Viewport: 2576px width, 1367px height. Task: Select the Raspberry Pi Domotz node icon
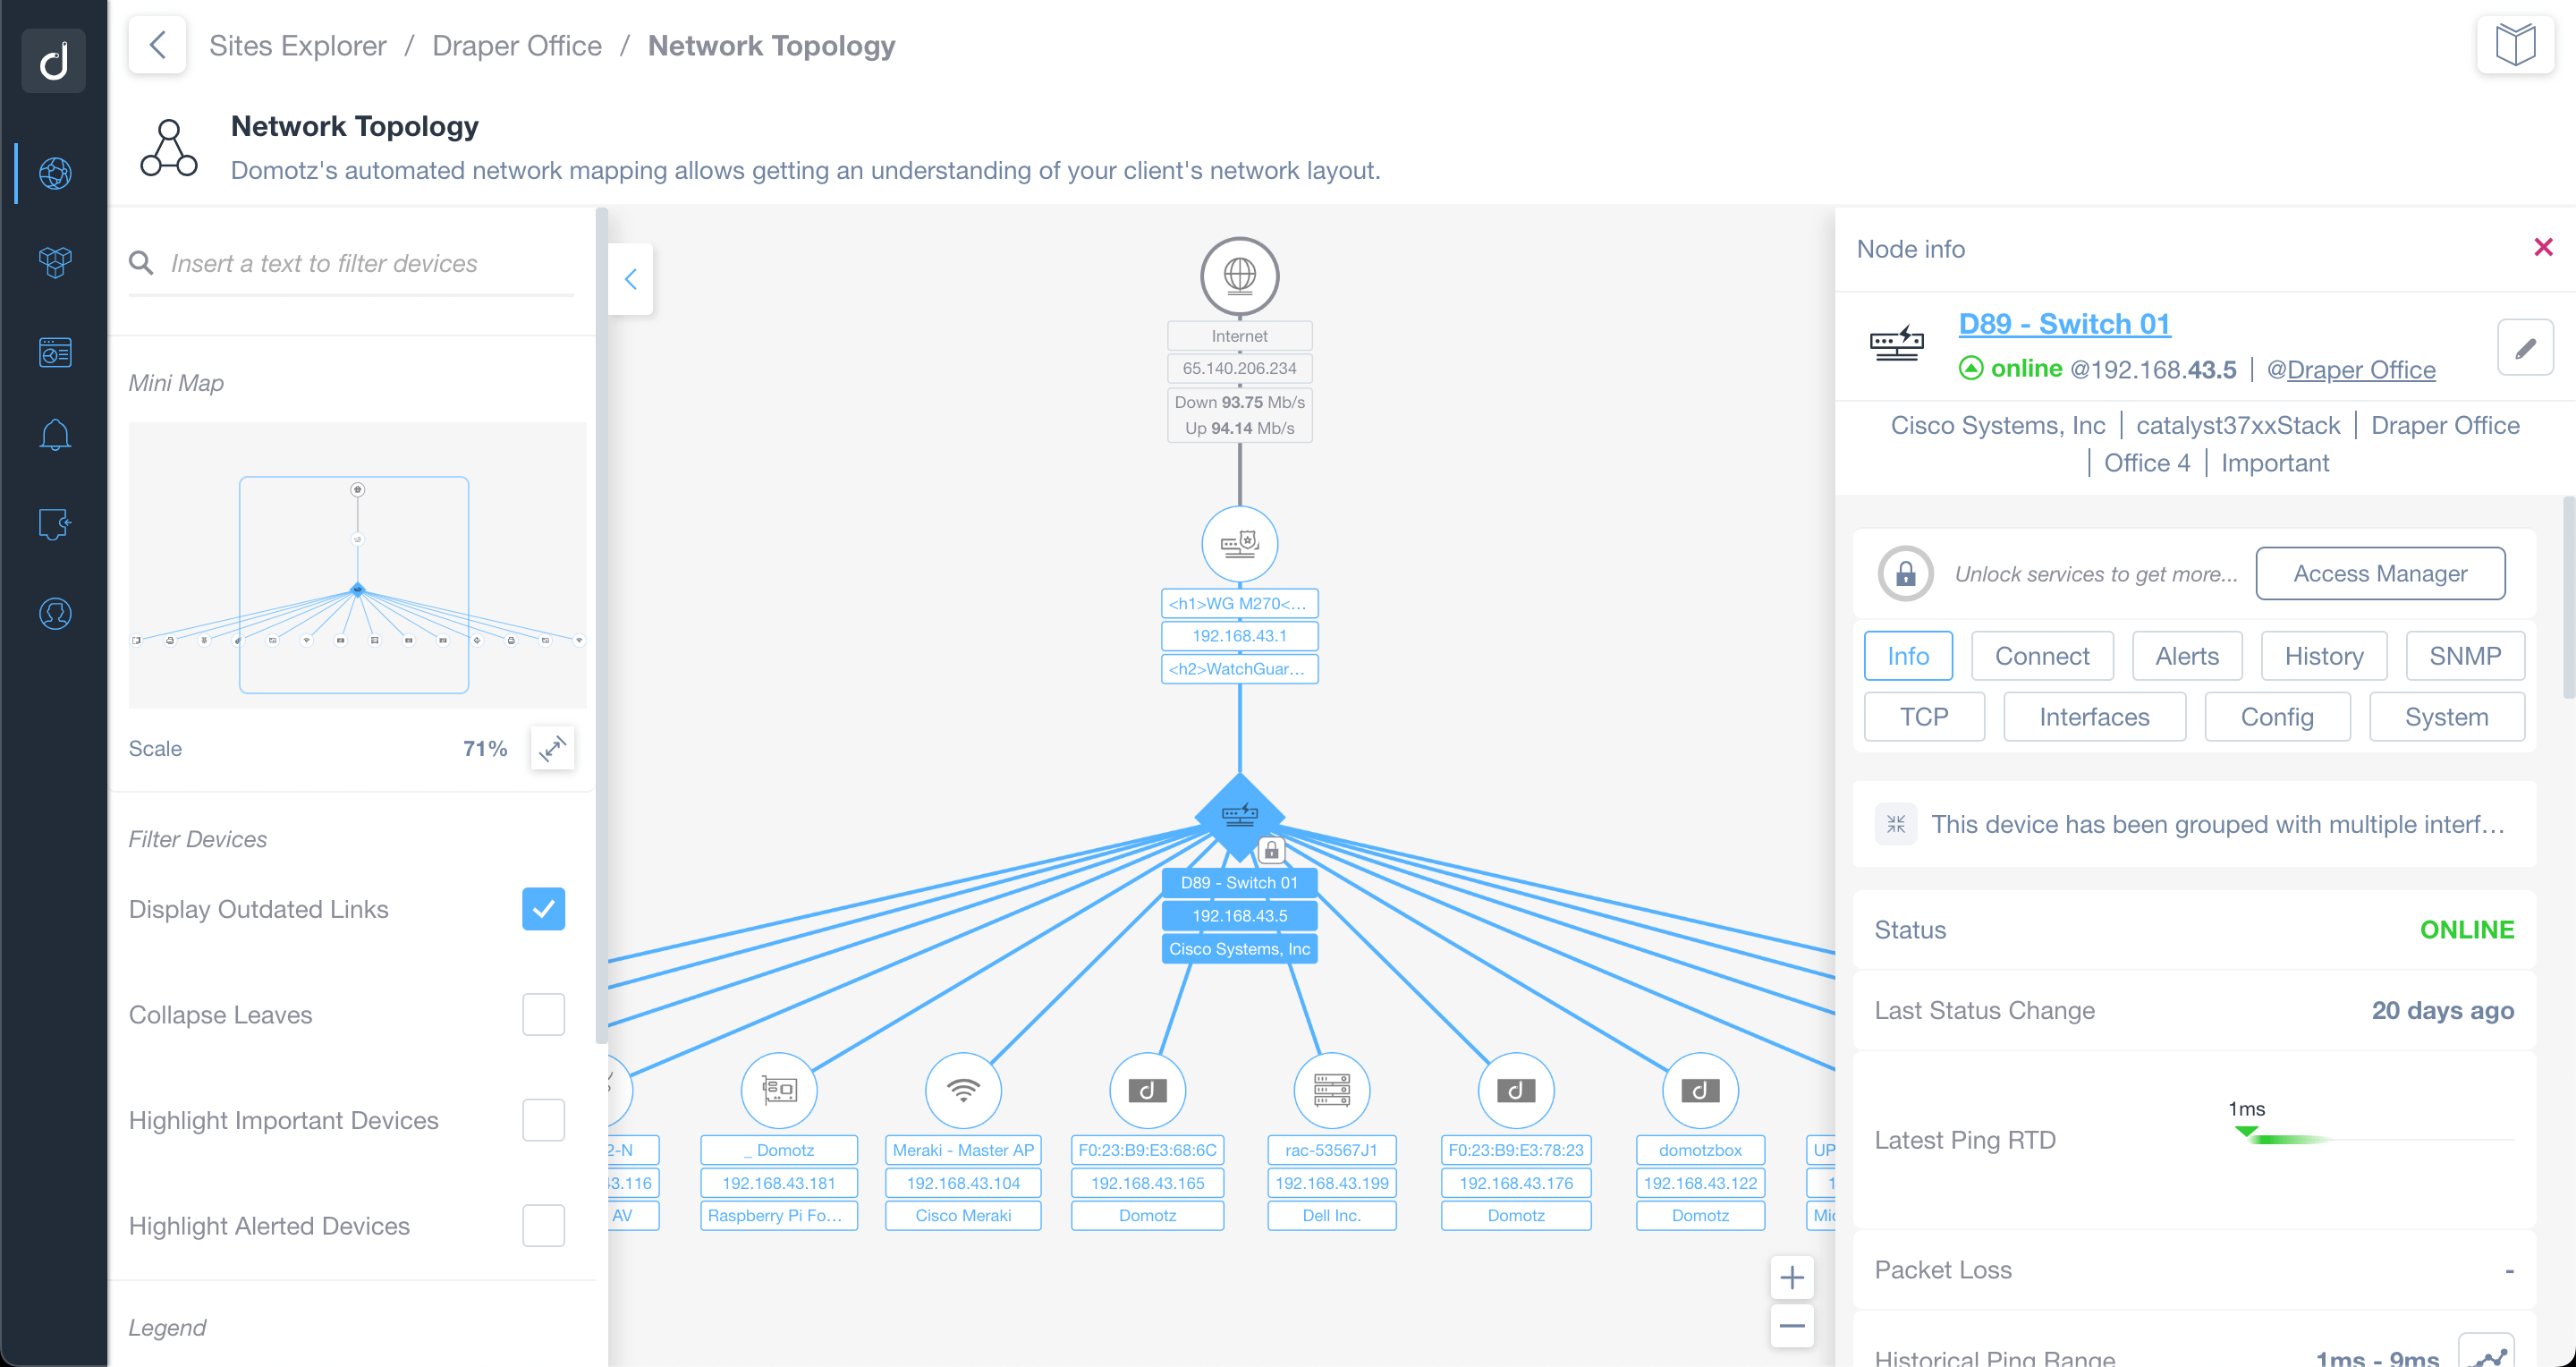[x=779, y=1090]
